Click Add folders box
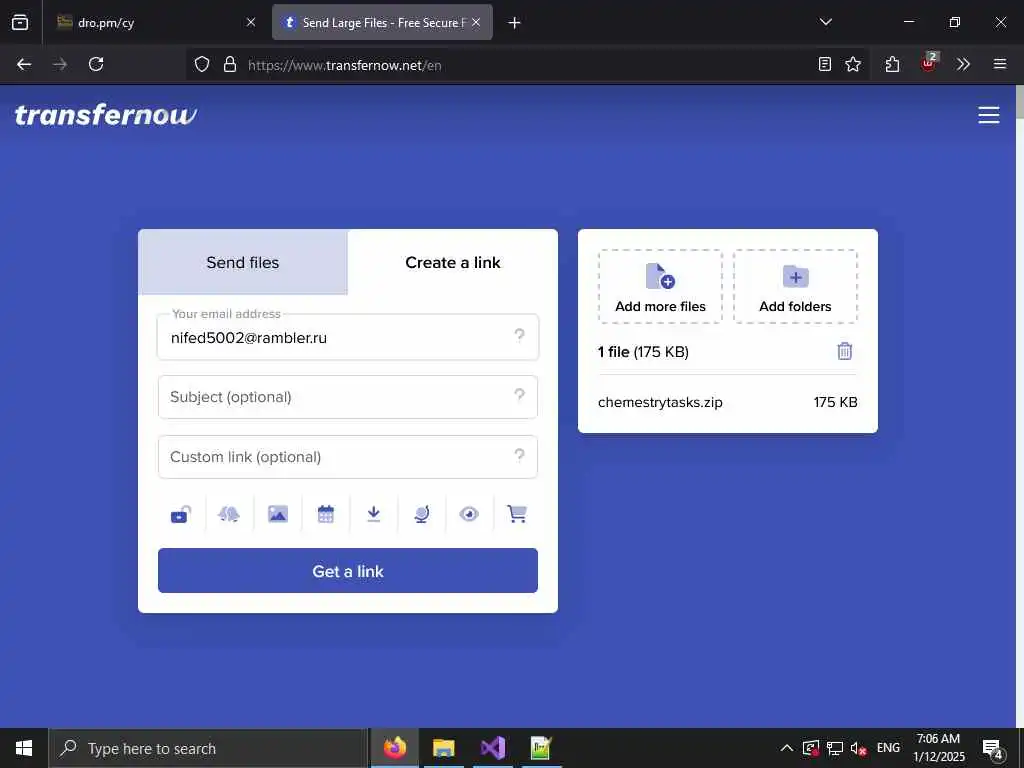Screen dimensions: 1024x768 [795, 287]
